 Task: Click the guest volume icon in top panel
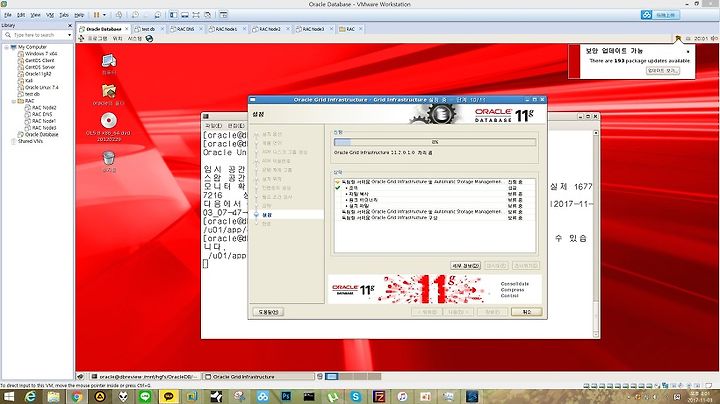(x=714, y=39)
